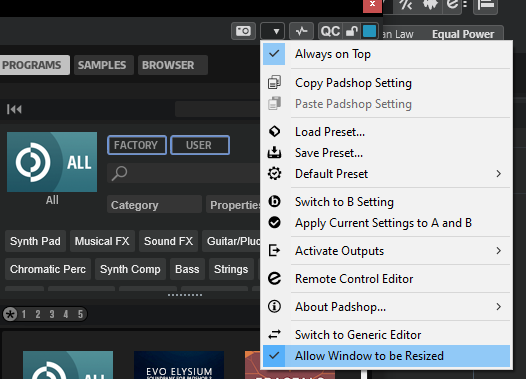Click the layout bars icon at top right
526x379 pixels.
tap(485, 6)
